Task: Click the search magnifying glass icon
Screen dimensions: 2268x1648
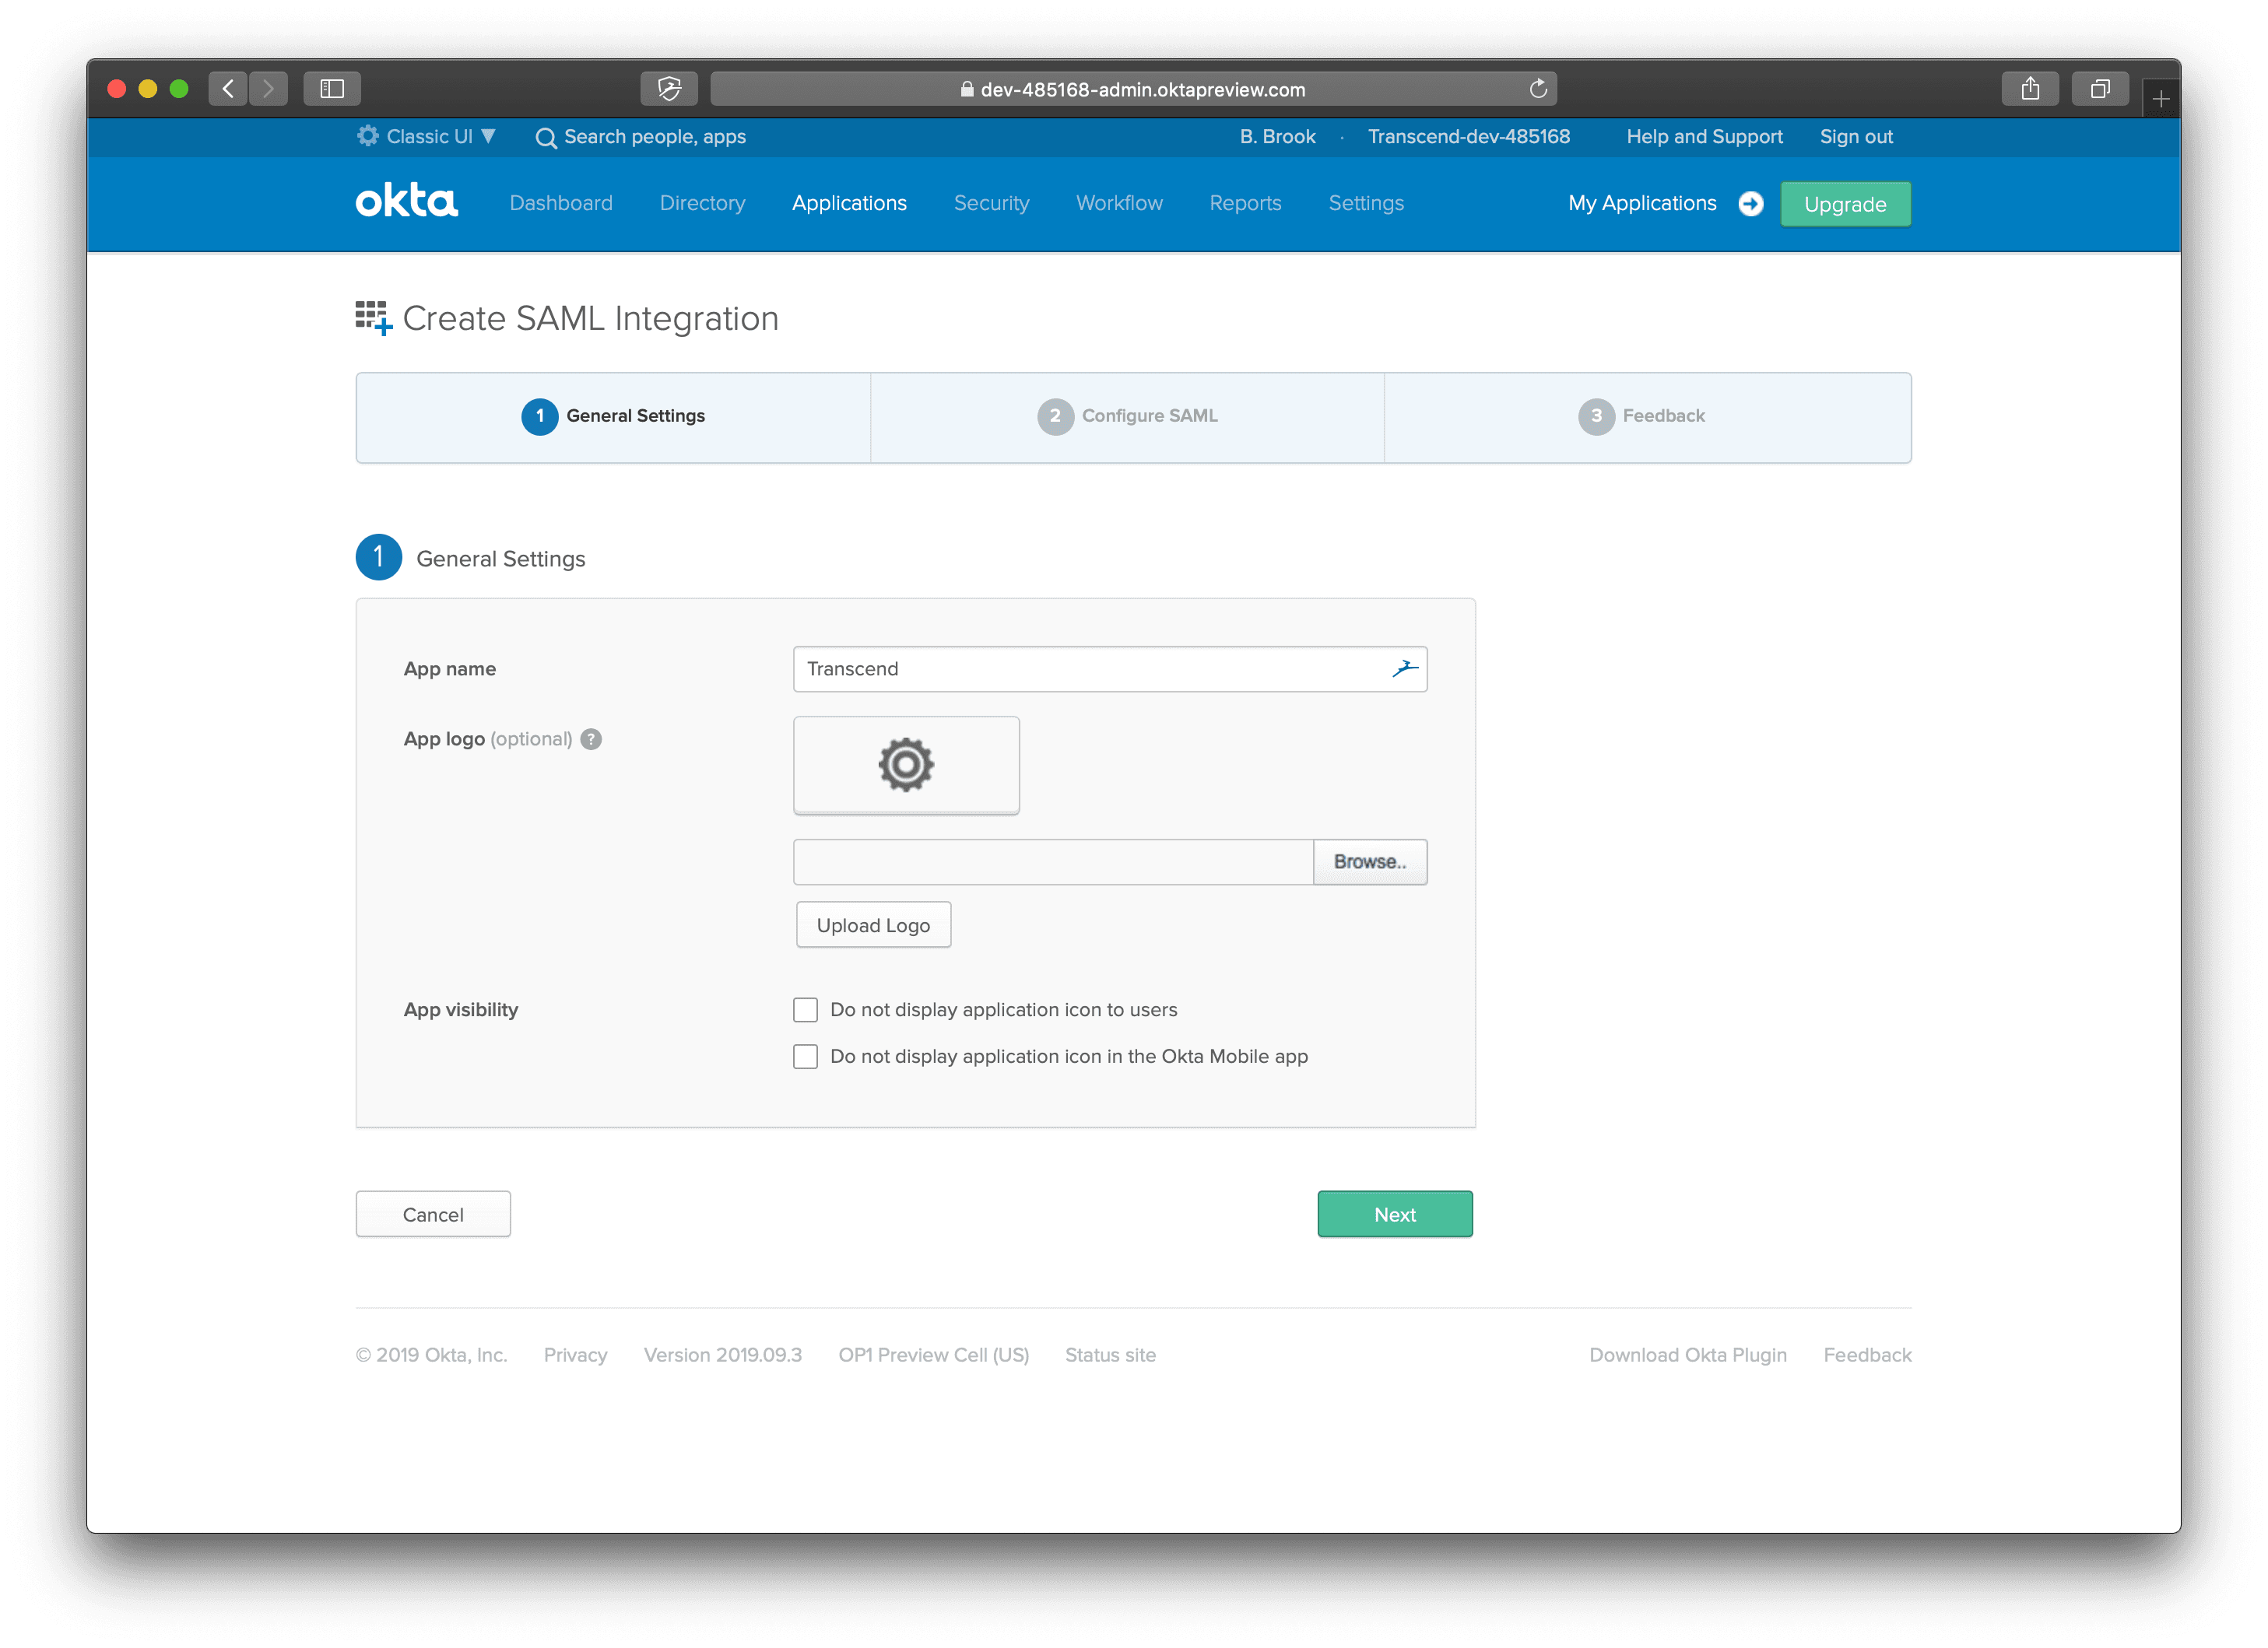Action: [546, 138]
